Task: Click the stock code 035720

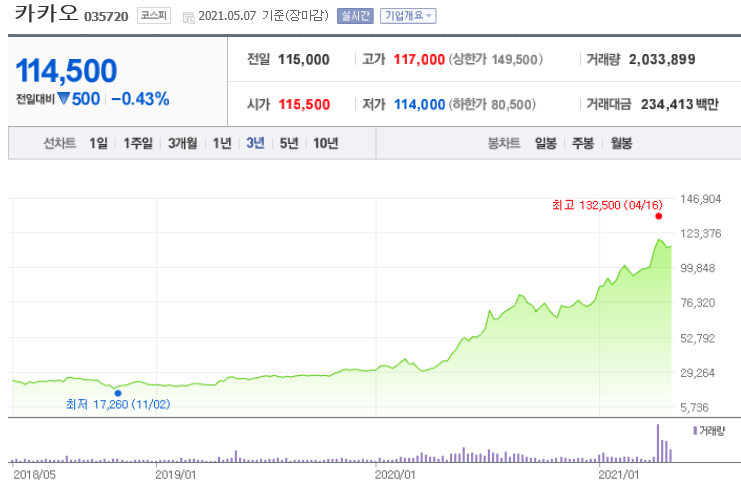Action: coord(106,17)
